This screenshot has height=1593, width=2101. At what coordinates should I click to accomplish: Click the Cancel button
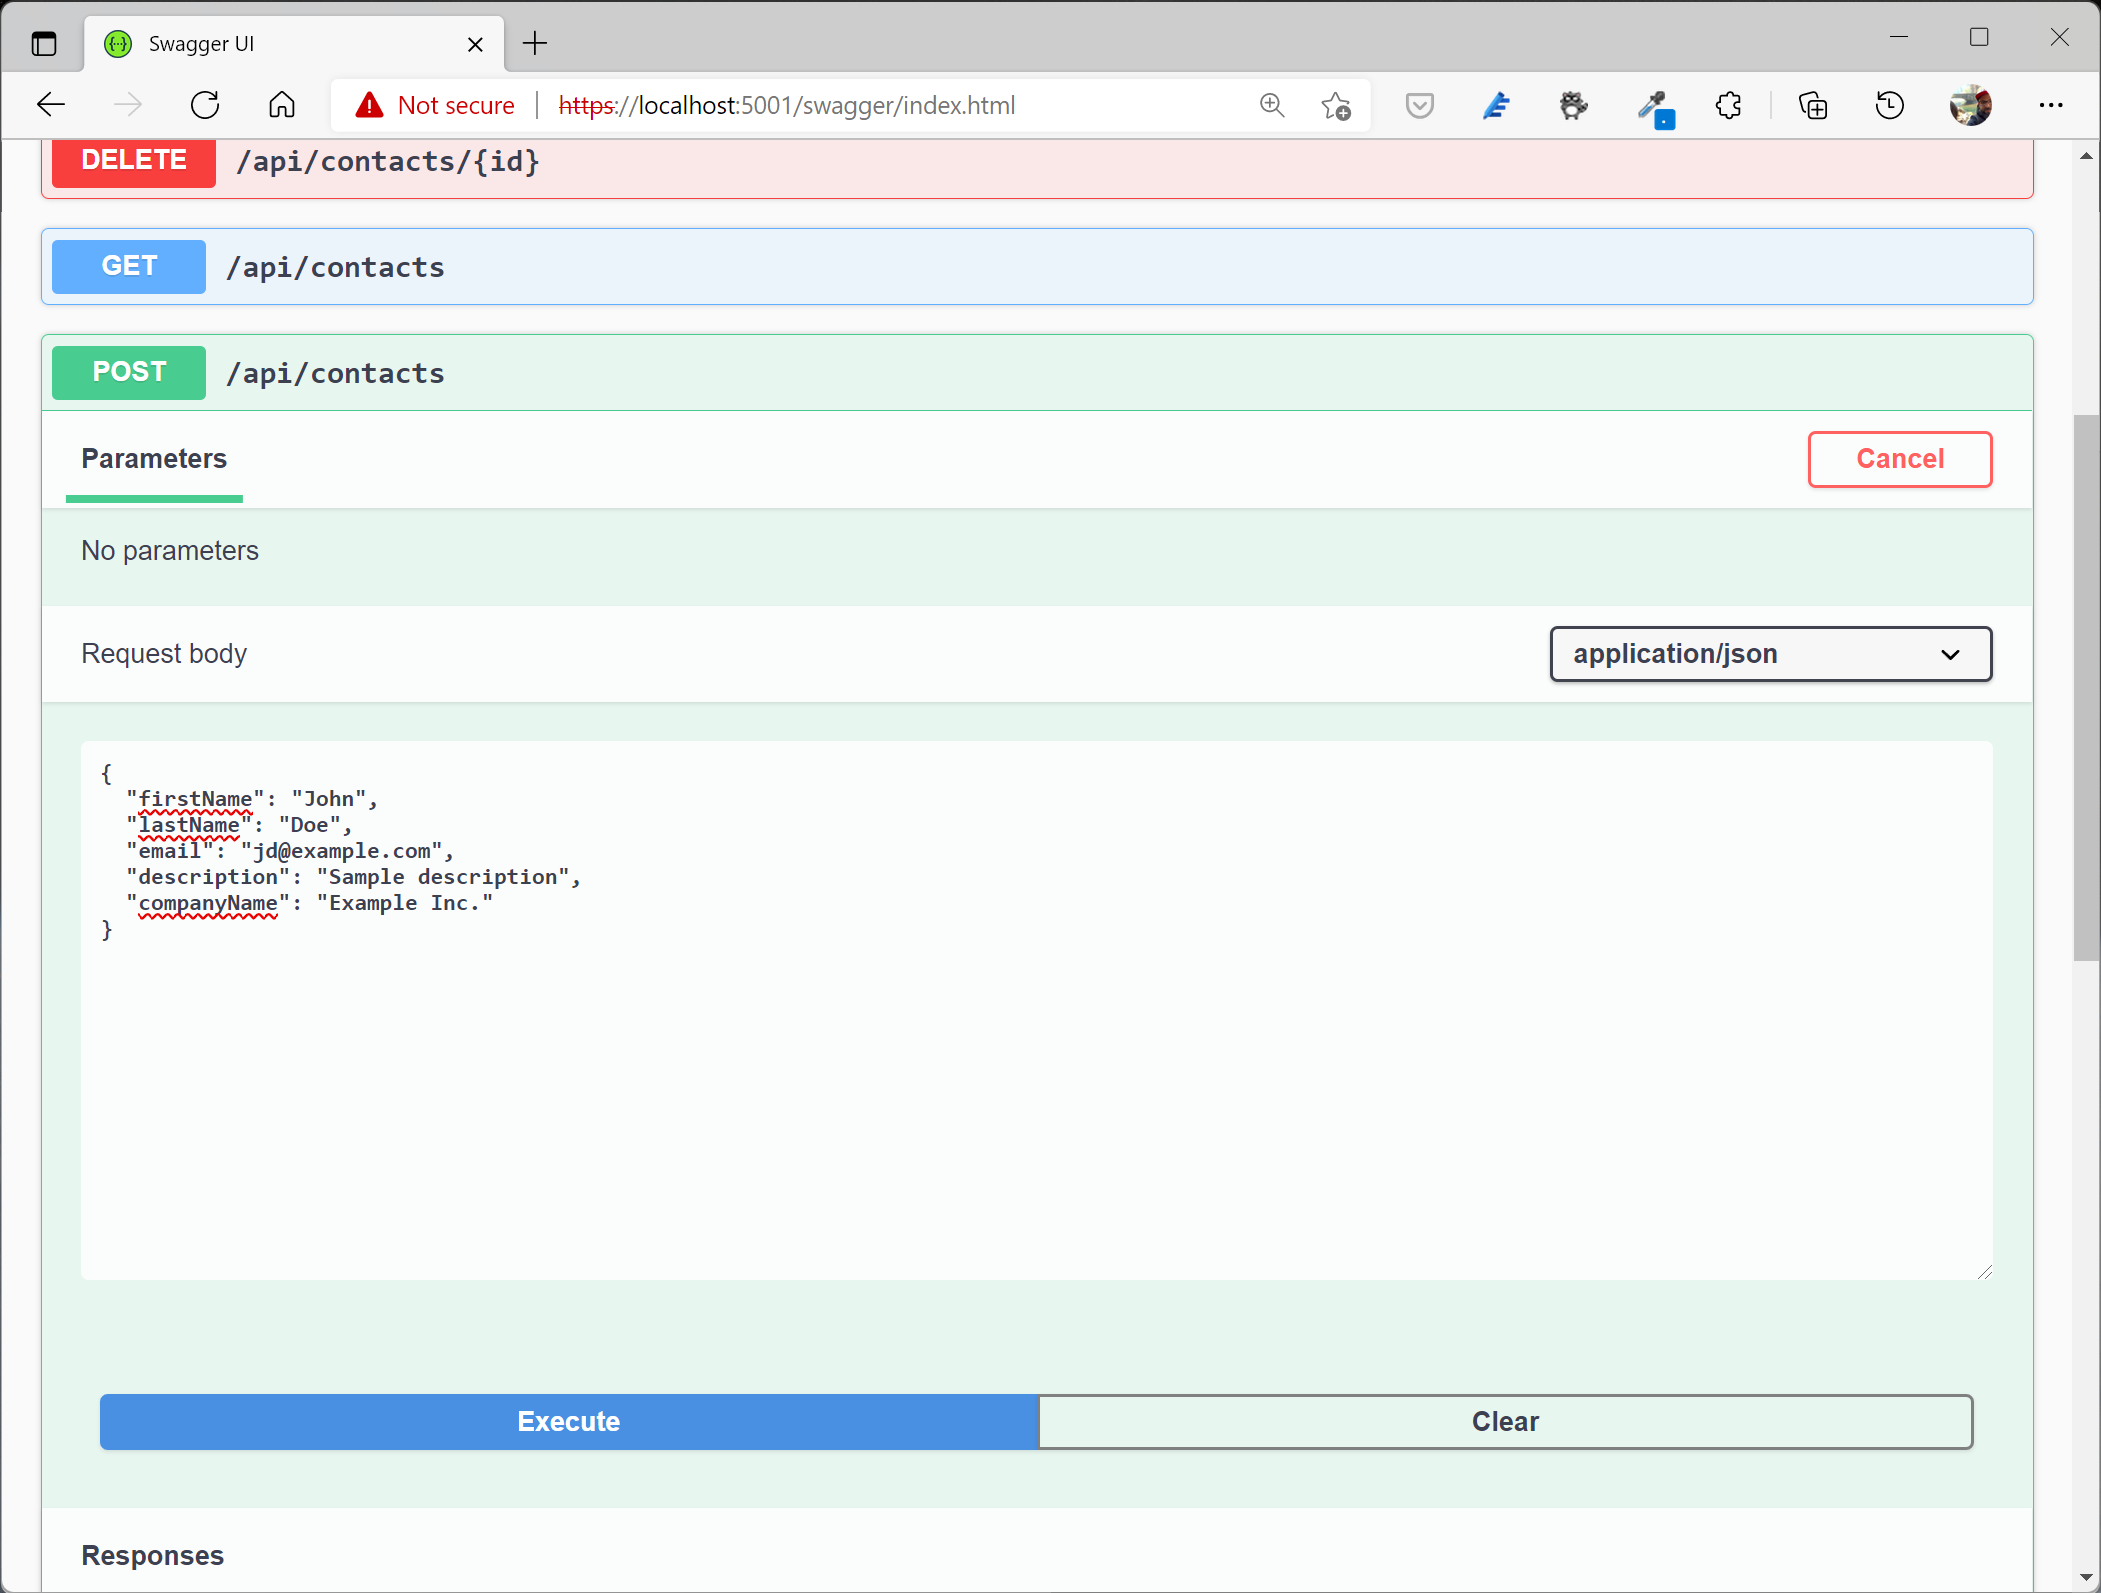tap(1899, 459)
